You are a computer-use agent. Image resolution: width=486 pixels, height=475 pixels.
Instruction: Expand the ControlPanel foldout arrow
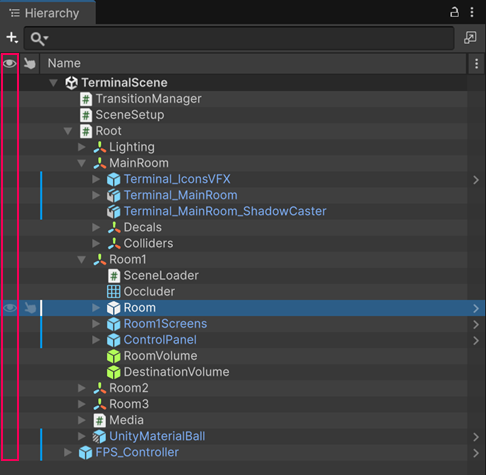96,340
